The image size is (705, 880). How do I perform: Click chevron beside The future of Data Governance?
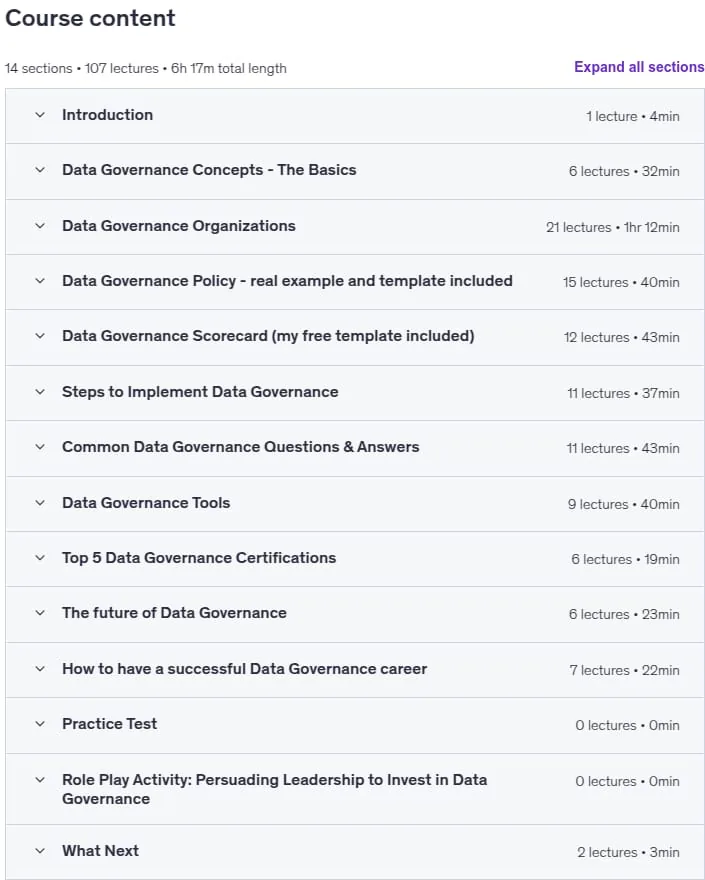40,613
